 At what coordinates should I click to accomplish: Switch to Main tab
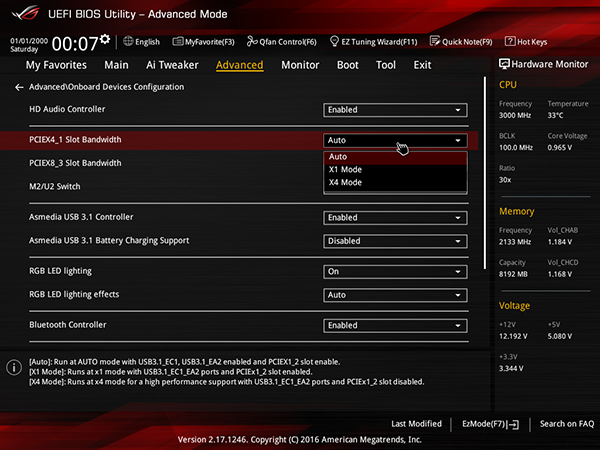pos(116,65)
